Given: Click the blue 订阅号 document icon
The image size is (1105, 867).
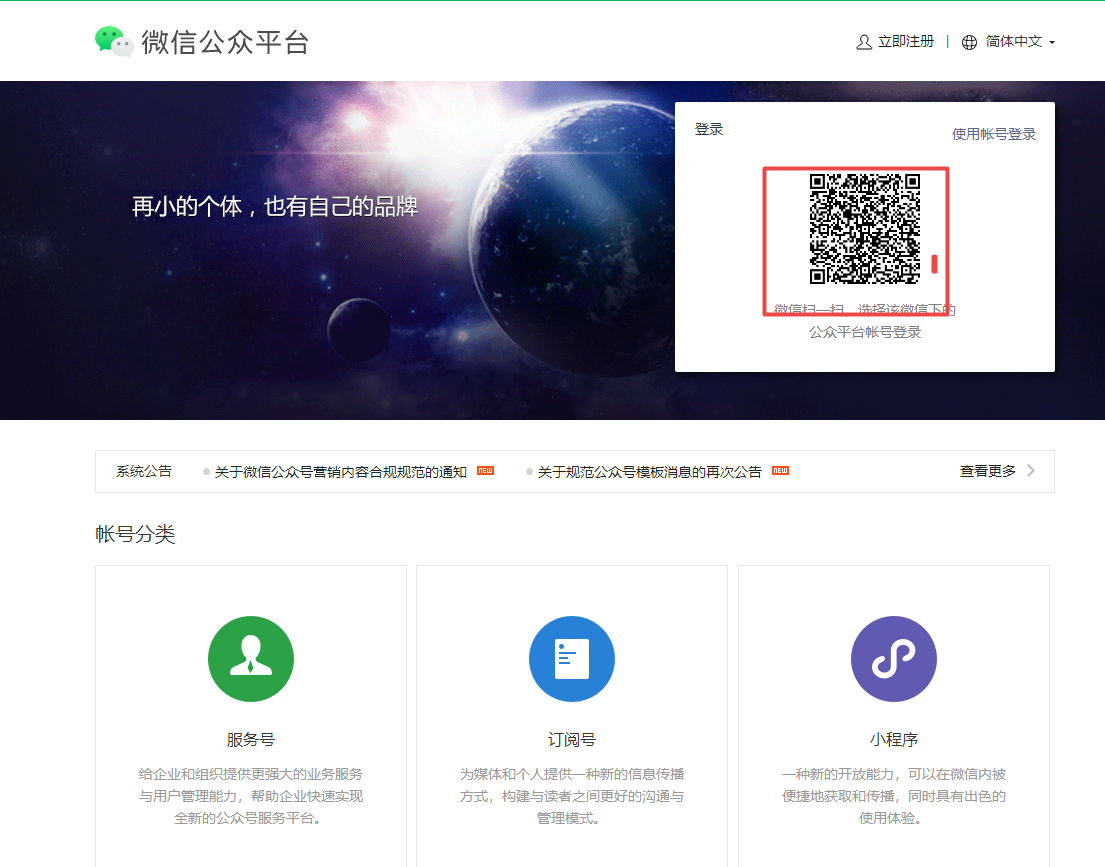Looking at the screenshot, I should 572,659.
